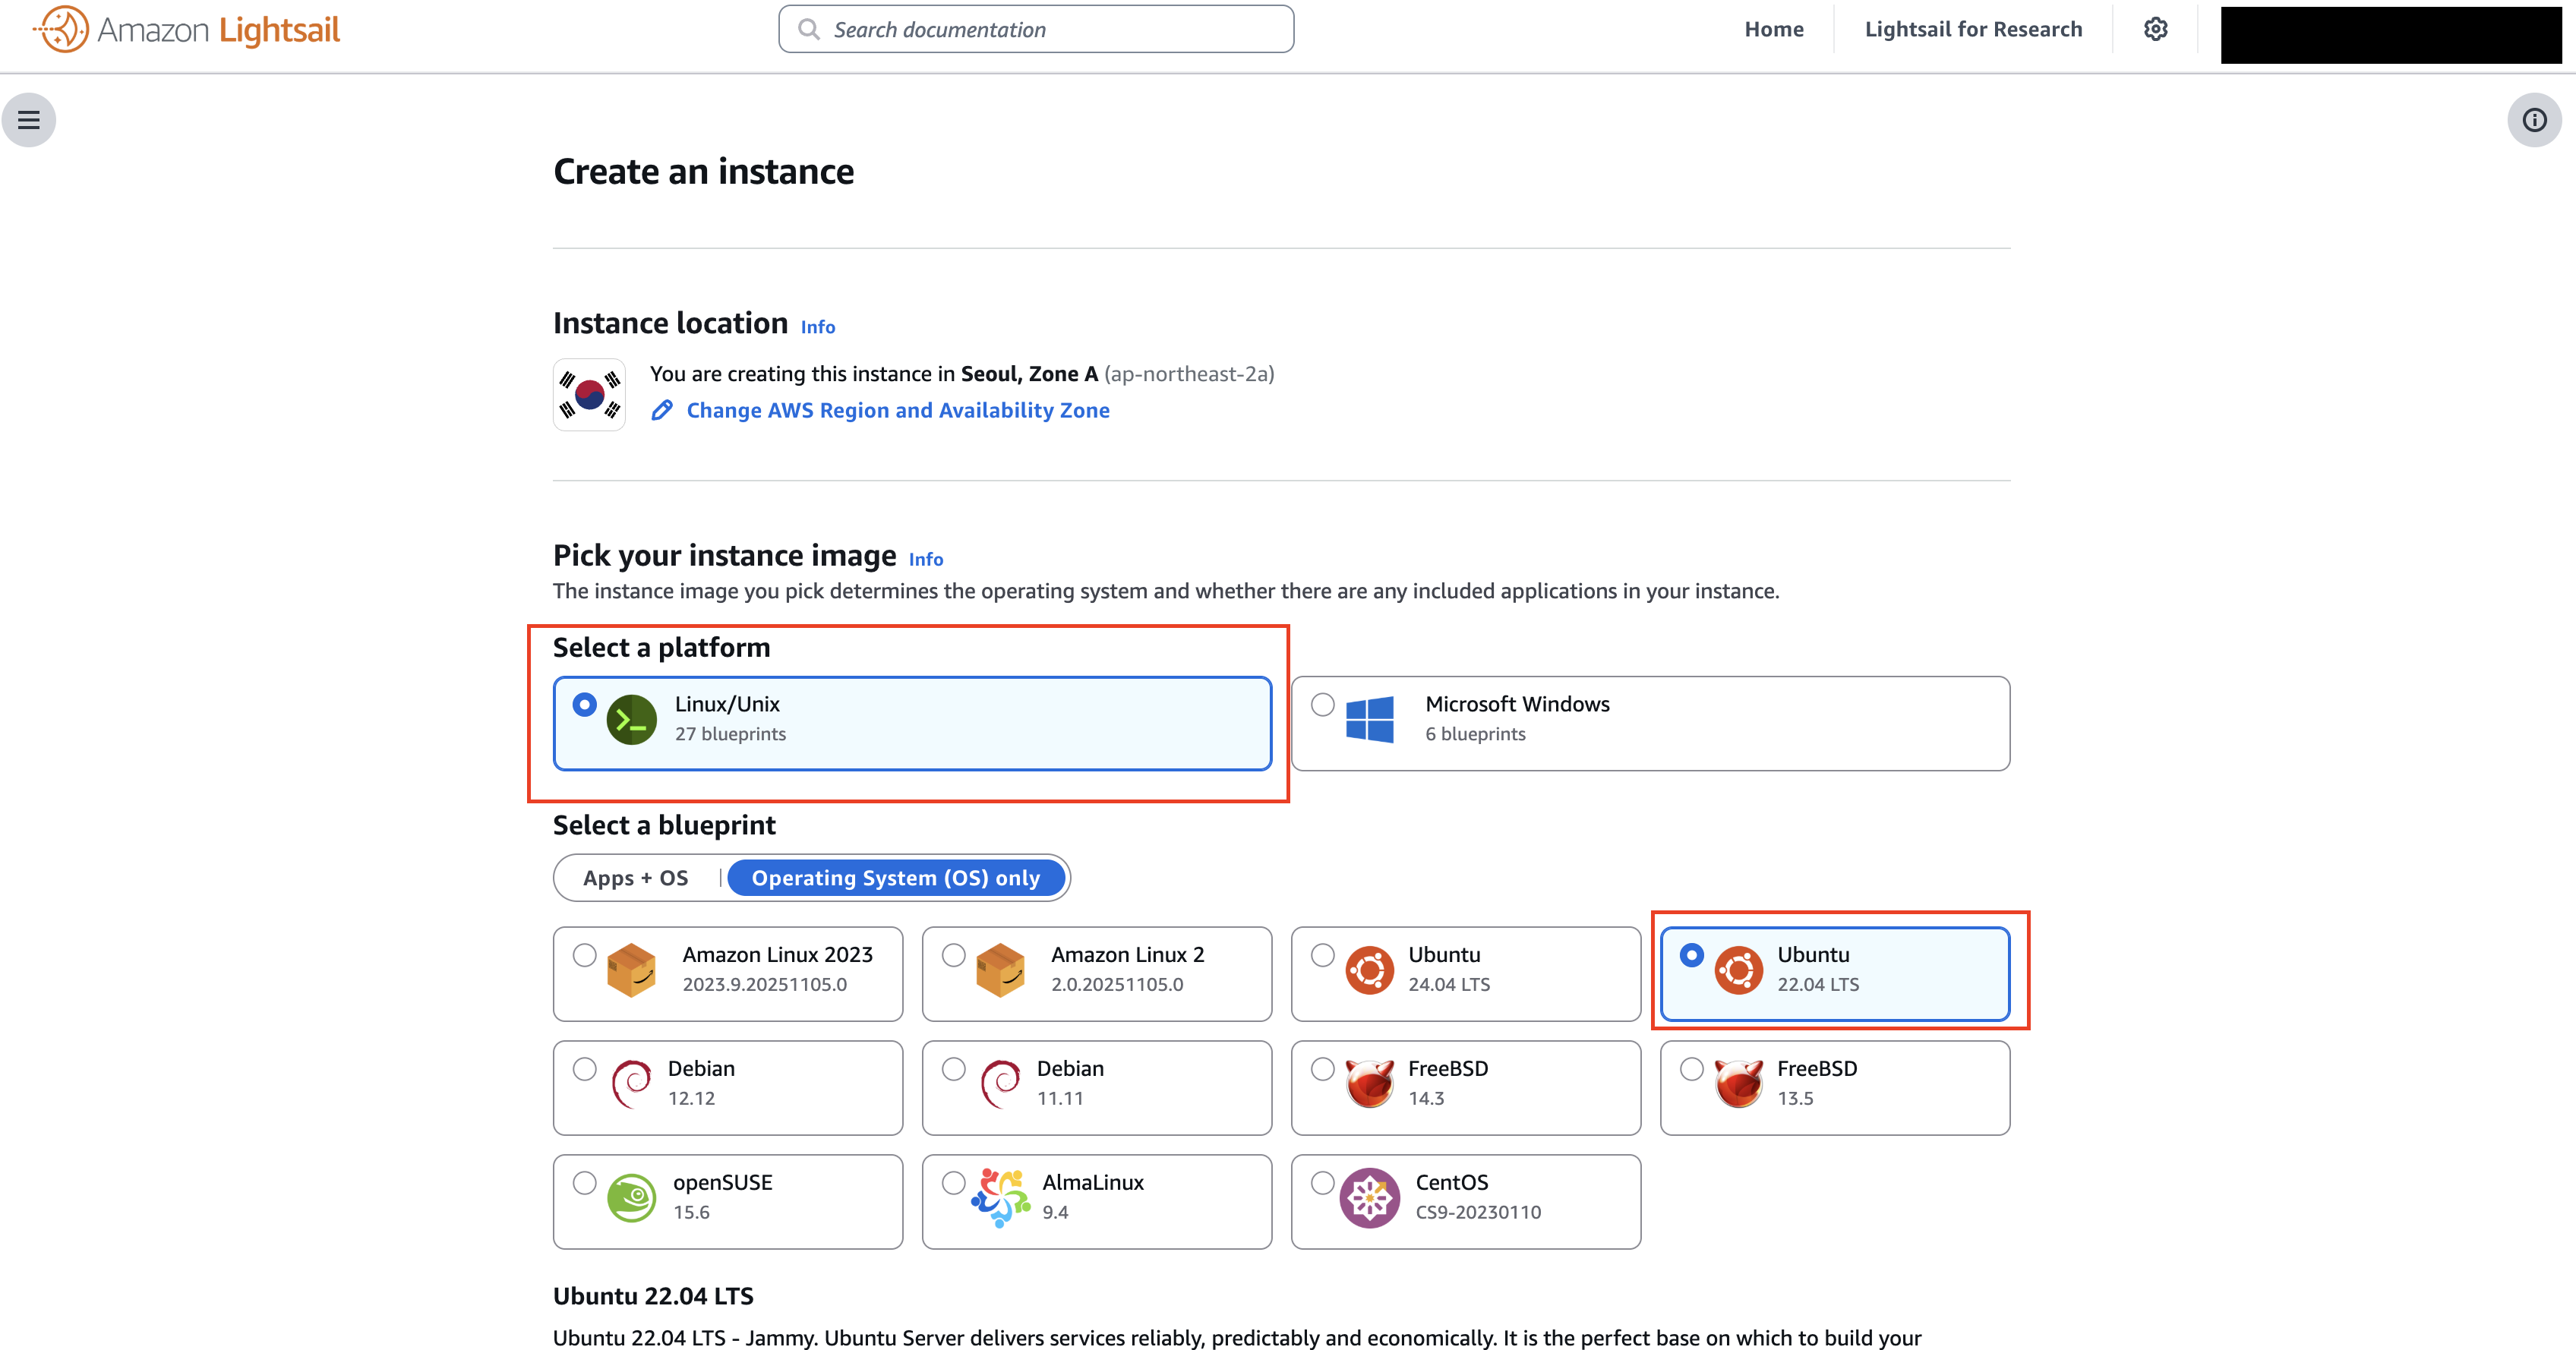The width and height of the screenshot is (2576, 1350).
Task: Click the redacted account menu area
Action: coord(2391,35)
